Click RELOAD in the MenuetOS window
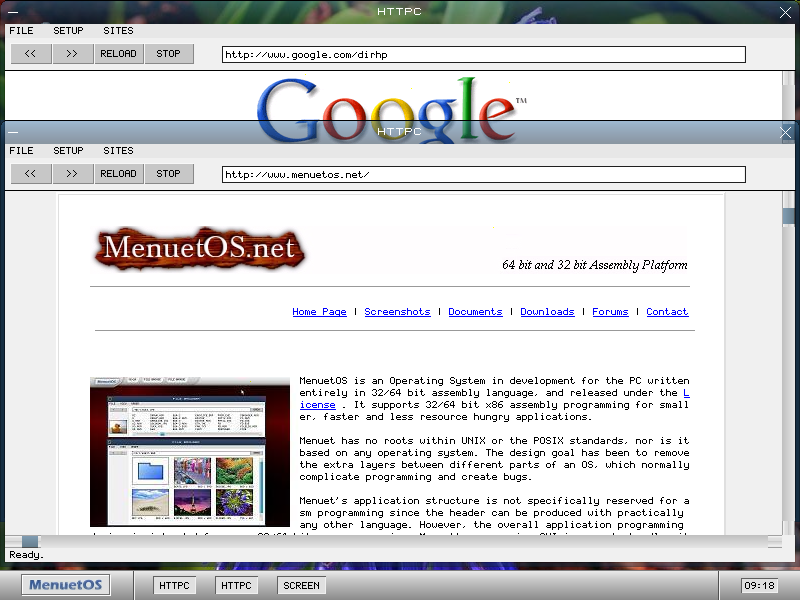This screenshot has width=800, height=600. (x=118, y=173)
